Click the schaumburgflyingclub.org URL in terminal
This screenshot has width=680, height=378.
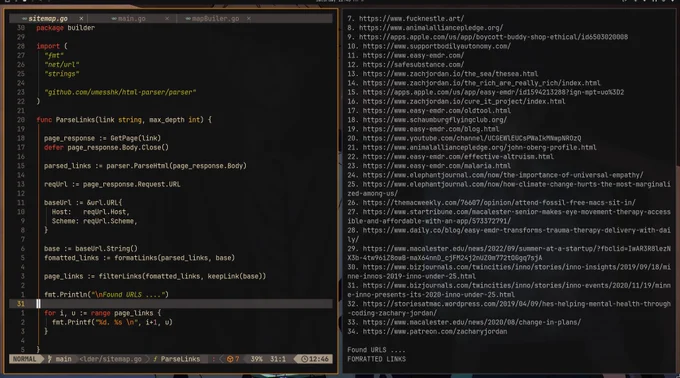tap(435, 120)
